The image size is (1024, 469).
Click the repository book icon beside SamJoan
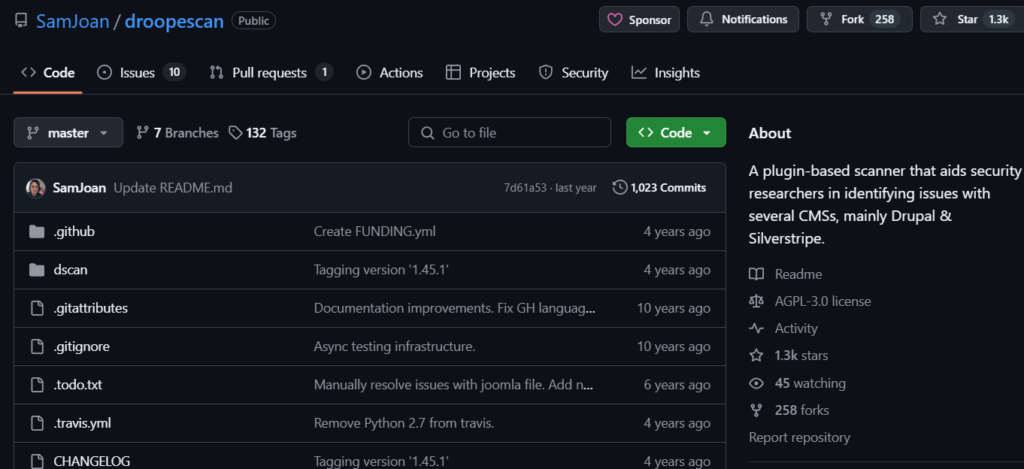(21, 21)
